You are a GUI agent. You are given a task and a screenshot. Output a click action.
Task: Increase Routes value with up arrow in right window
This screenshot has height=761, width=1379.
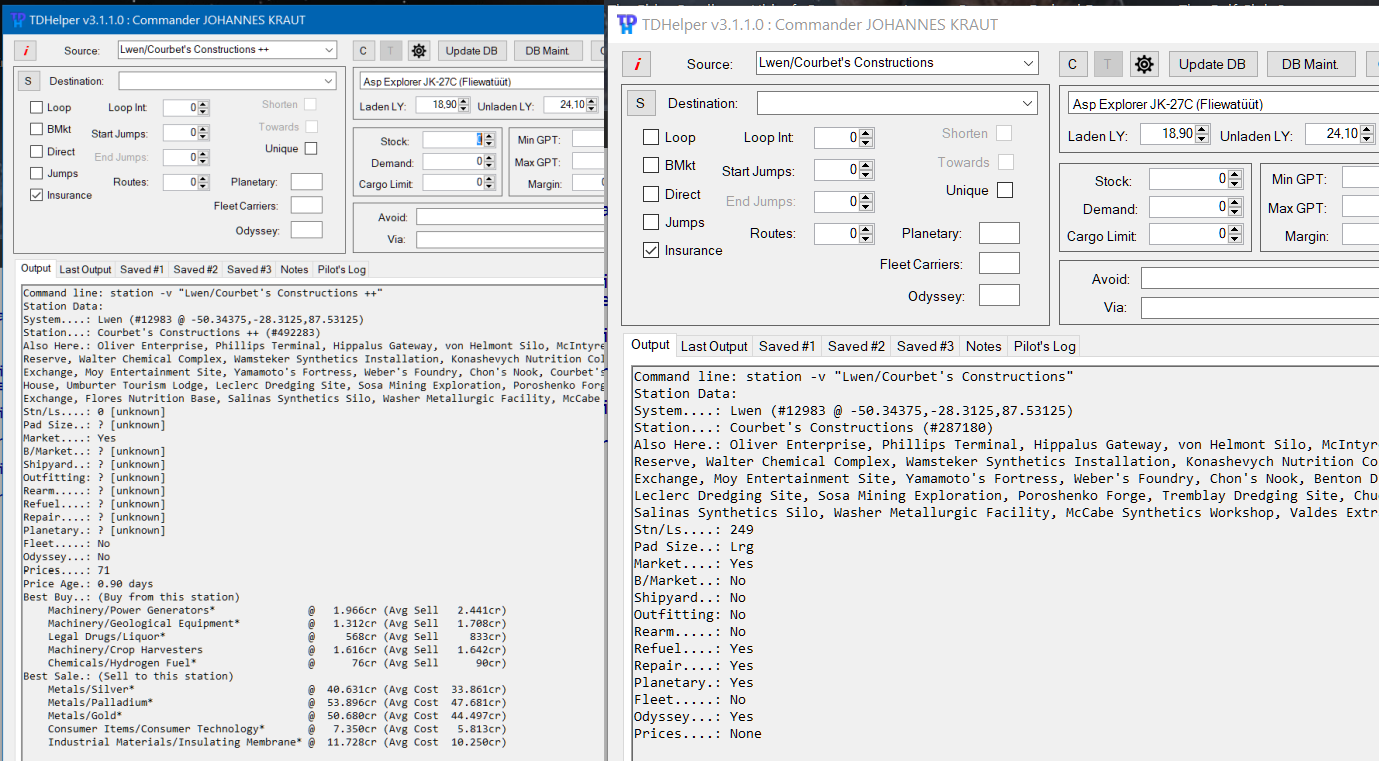866,229
